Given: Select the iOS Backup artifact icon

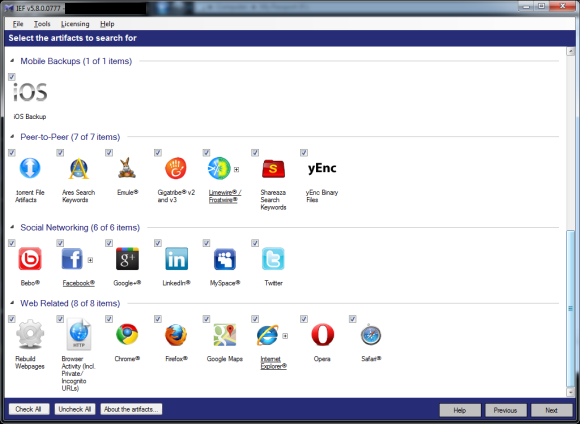Looking at the screenshot, I should (30, 92).
